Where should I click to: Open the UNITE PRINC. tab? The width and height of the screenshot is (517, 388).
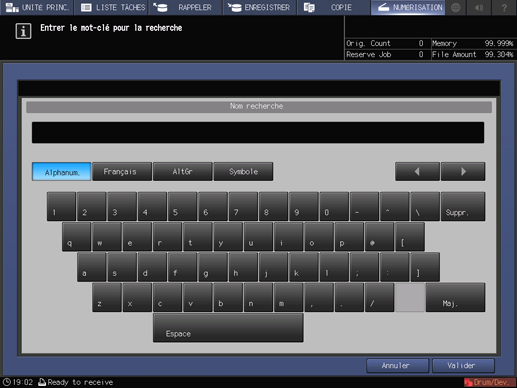37,7
